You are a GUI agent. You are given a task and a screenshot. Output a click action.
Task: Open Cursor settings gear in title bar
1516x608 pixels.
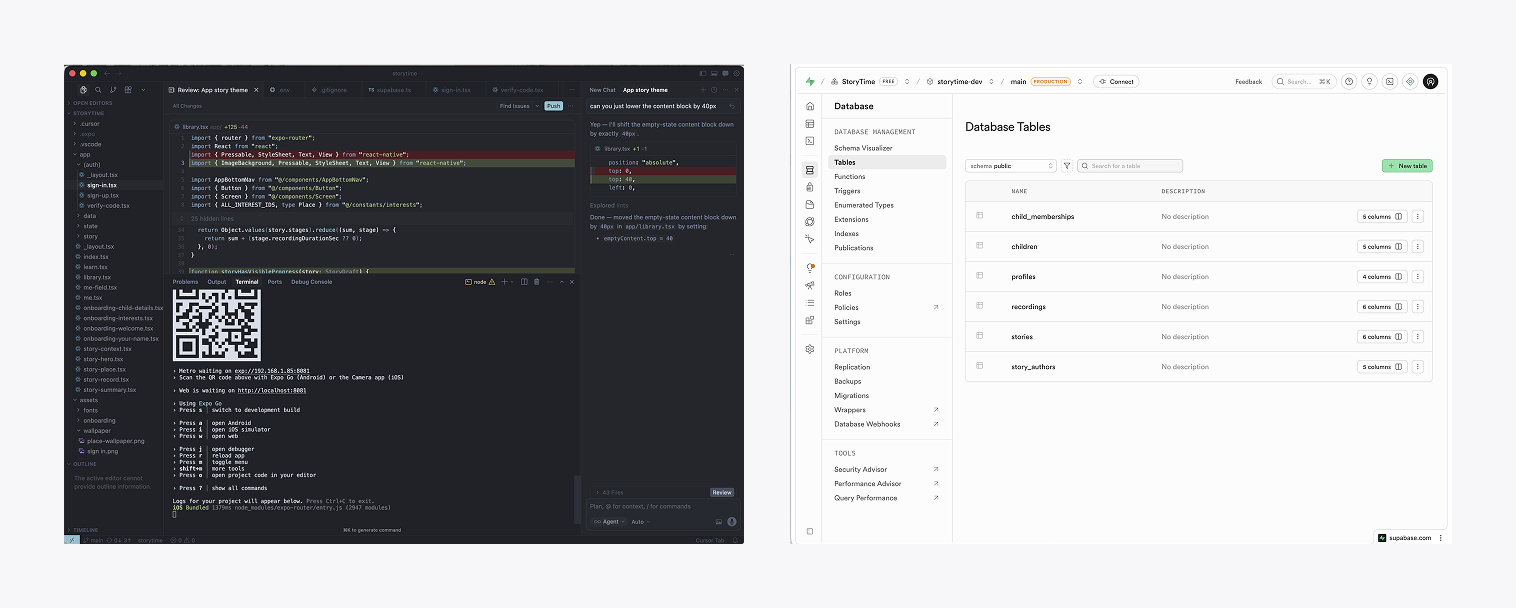pyautogui.click(x=736, y=73)
